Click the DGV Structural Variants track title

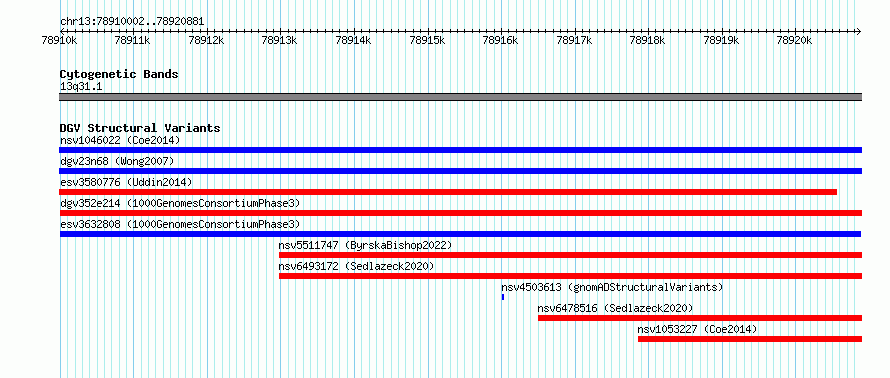[140, 128]
